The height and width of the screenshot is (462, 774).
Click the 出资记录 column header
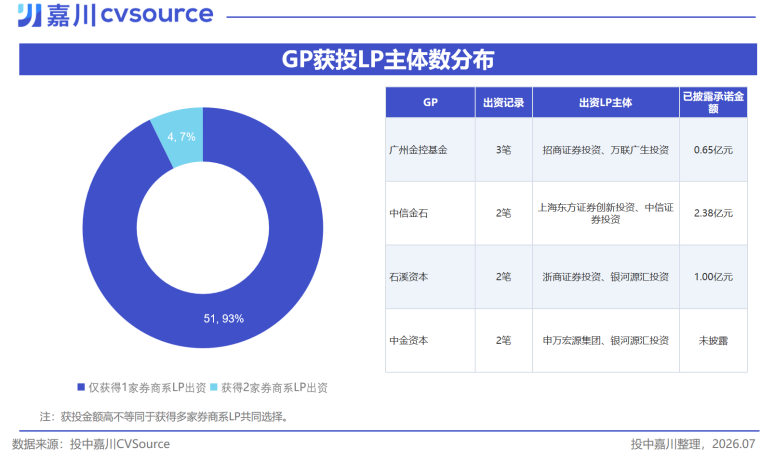pyautogui.click(x=503, y=102)
